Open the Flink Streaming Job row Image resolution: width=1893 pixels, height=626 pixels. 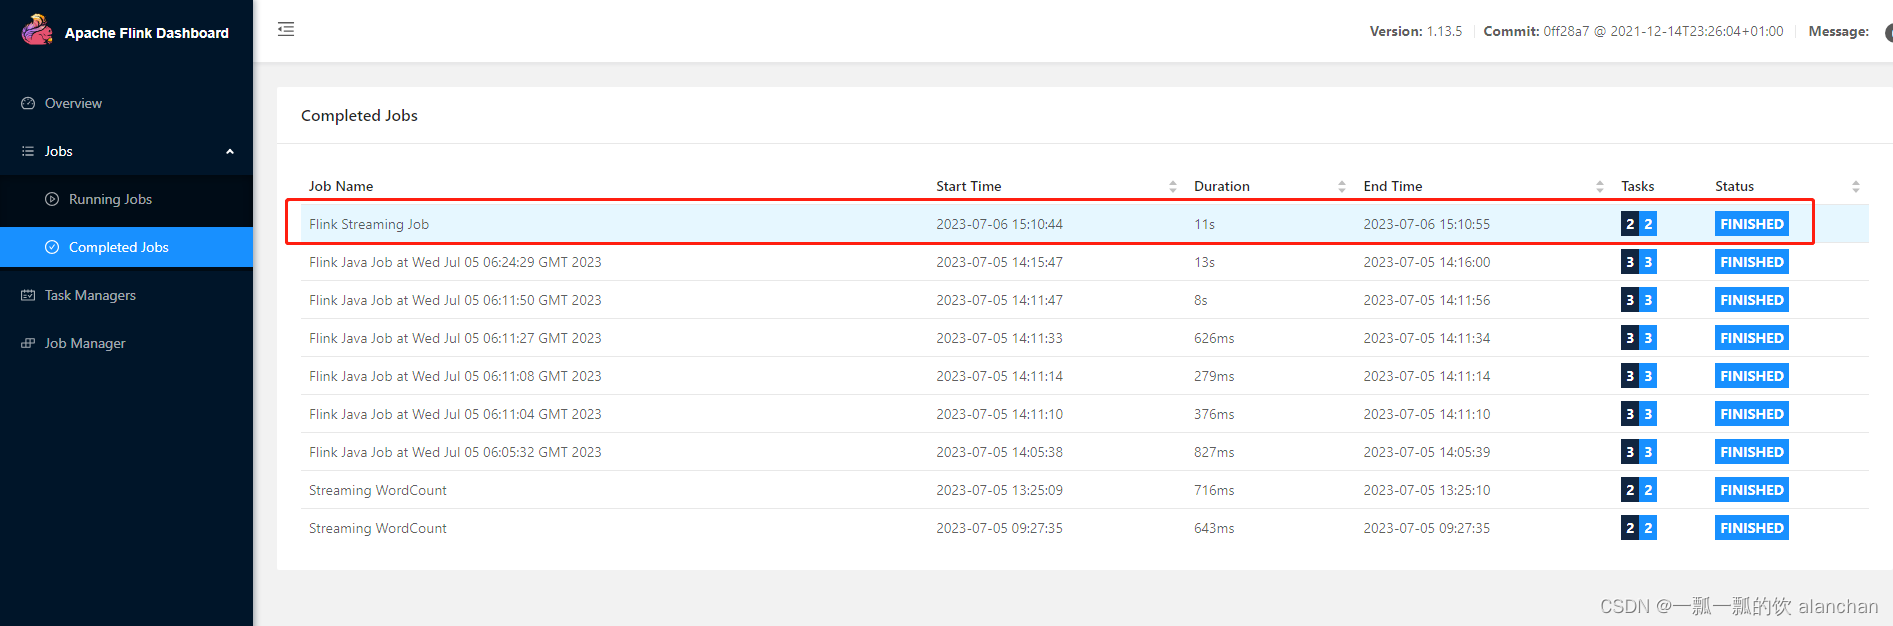1084,224
